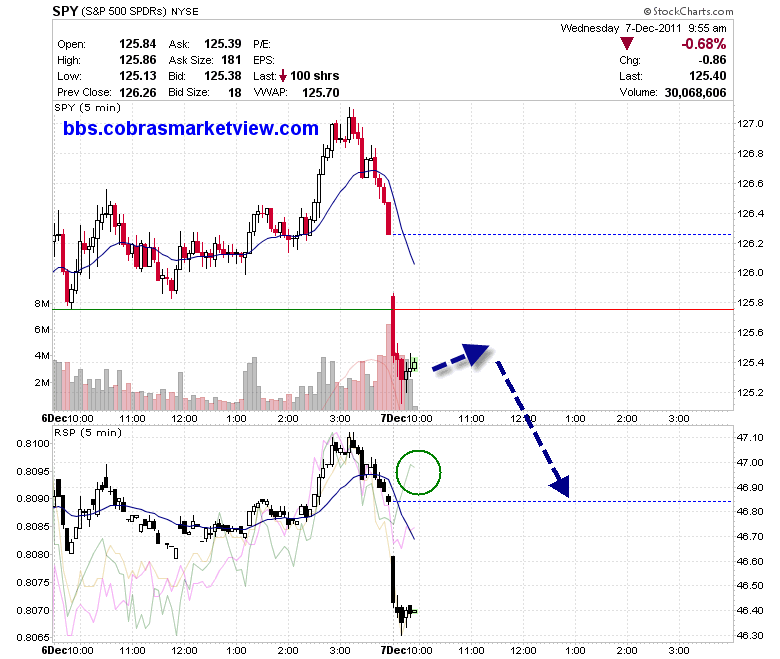Click the 0.8090 ratio axis label
The width and height of the screenshot is (780, 659).
coord(33,499)
